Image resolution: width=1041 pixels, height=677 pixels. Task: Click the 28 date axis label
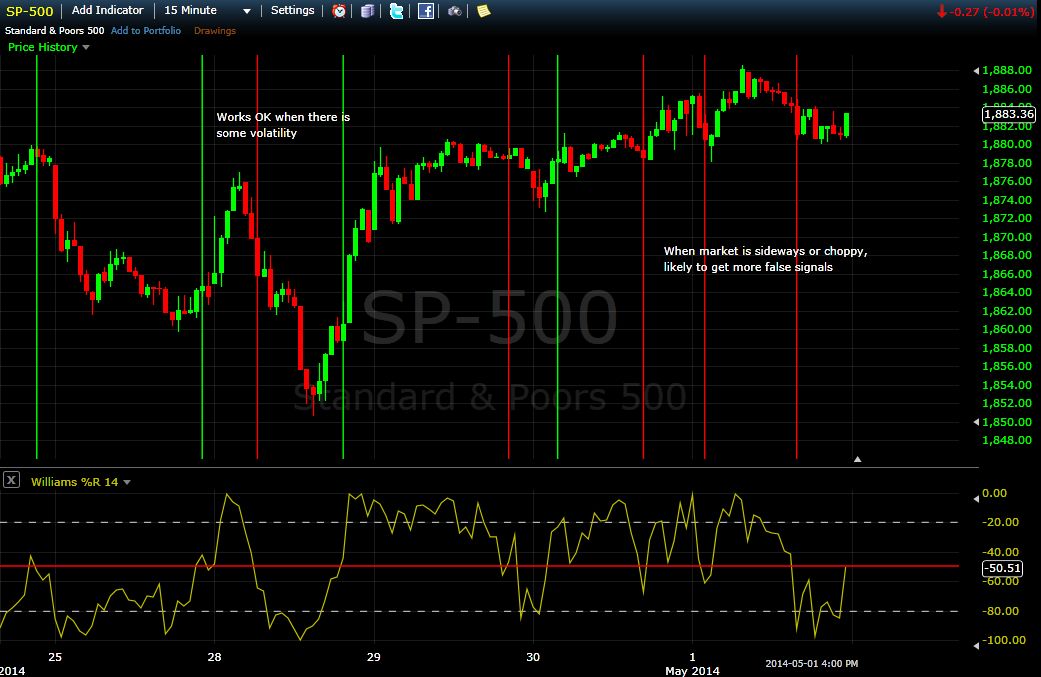click(x=214, y=657)
